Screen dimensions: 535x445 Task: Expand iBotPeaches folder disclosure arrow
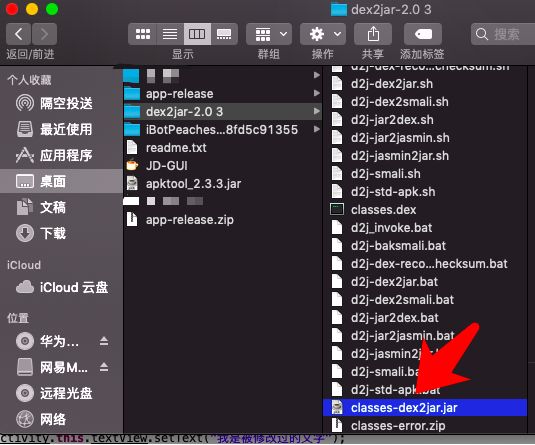[x=317, y=129]
